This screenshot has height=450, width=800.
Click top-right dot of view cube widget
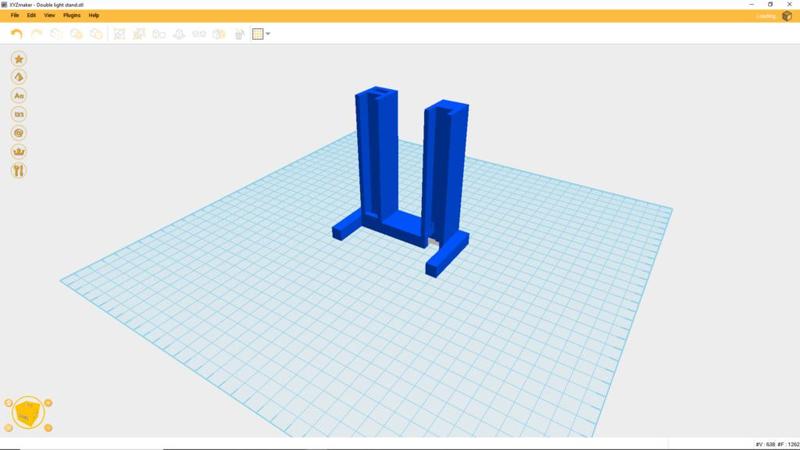[48, 403]
